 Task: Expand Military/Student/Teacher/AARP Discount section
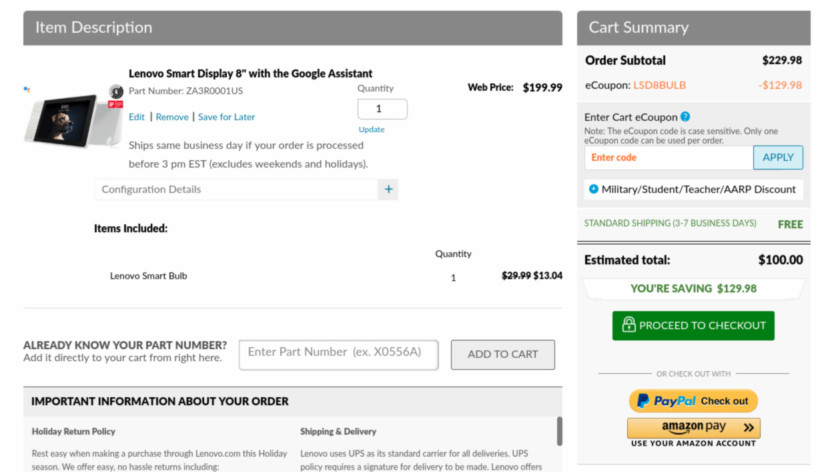594,189
